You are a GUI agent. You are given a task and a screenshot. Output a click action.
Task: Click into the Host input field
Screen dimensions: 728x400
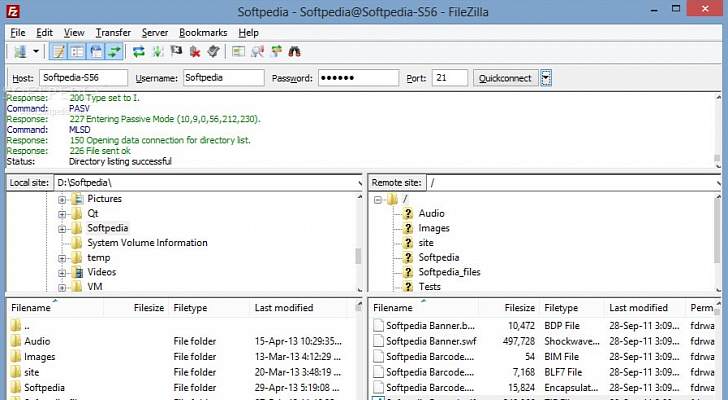click(84, 78)
